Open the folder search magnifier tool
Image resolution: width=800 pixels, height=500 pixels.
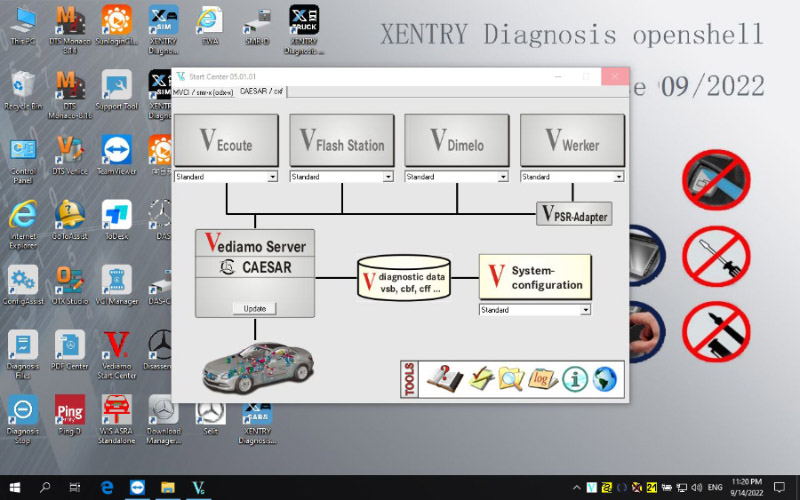(511, 379)
